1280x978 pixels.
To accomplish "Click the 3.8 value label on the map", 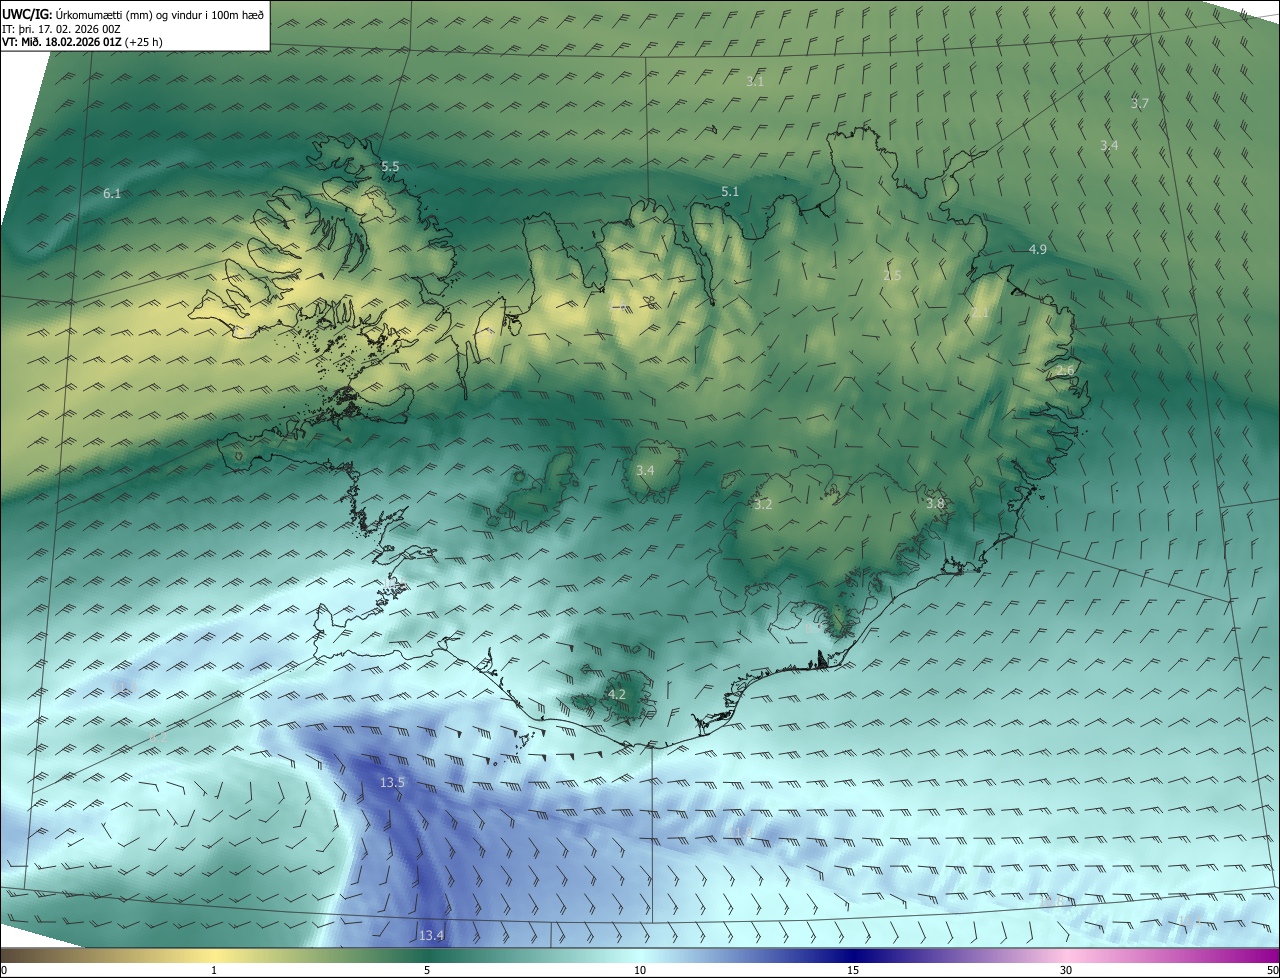I will 935,503.
